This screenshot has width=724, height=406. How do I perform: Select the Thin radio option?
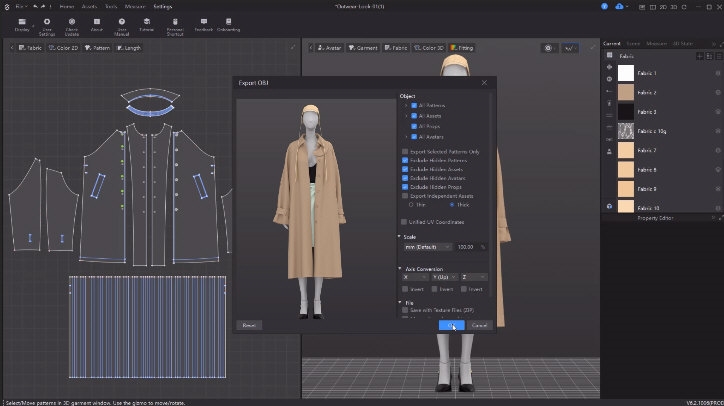(x=411, y=205)
